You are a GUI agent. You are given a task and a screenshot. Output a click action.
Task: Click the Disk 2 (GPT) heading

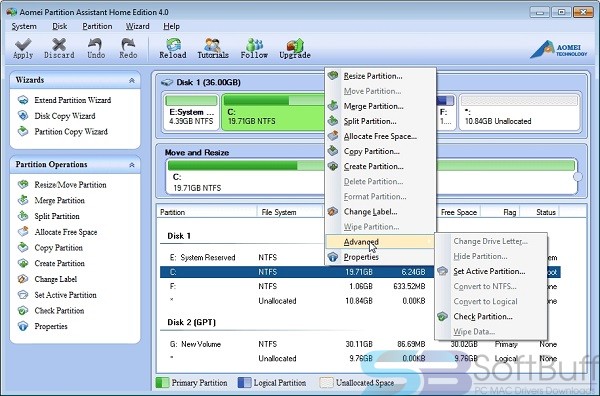coord(191,323)
